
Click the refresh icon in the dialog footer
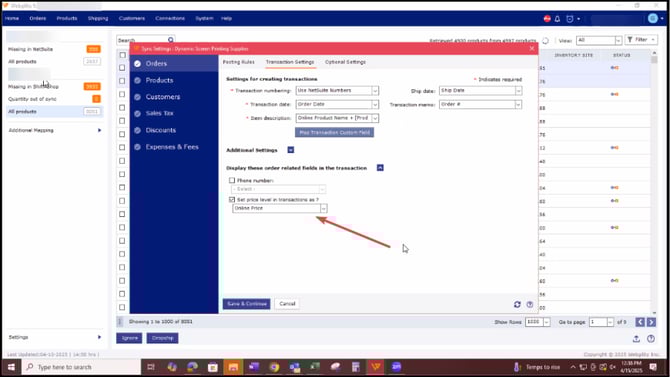point(517,304)
